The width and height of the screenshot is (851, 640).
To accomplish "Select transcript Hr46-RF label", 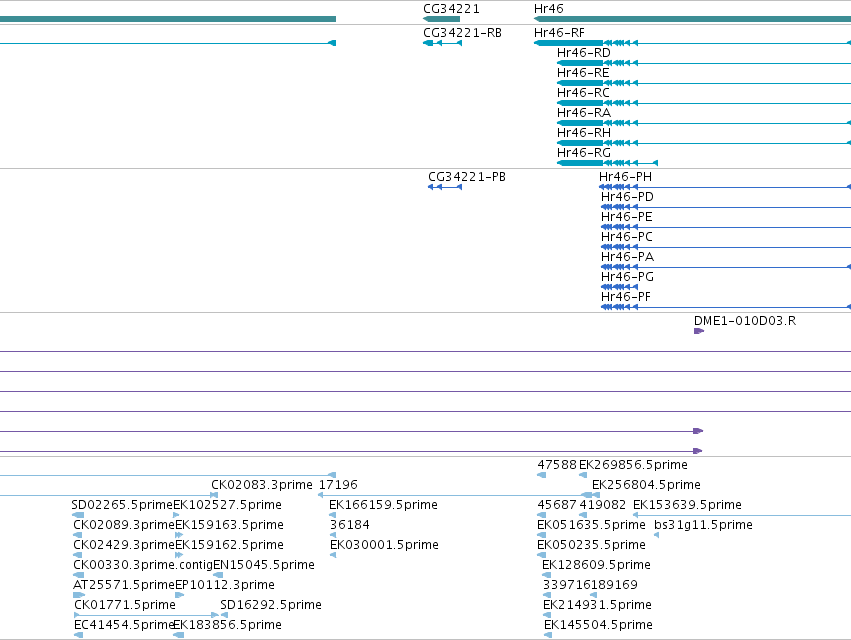I will point(559,33).
